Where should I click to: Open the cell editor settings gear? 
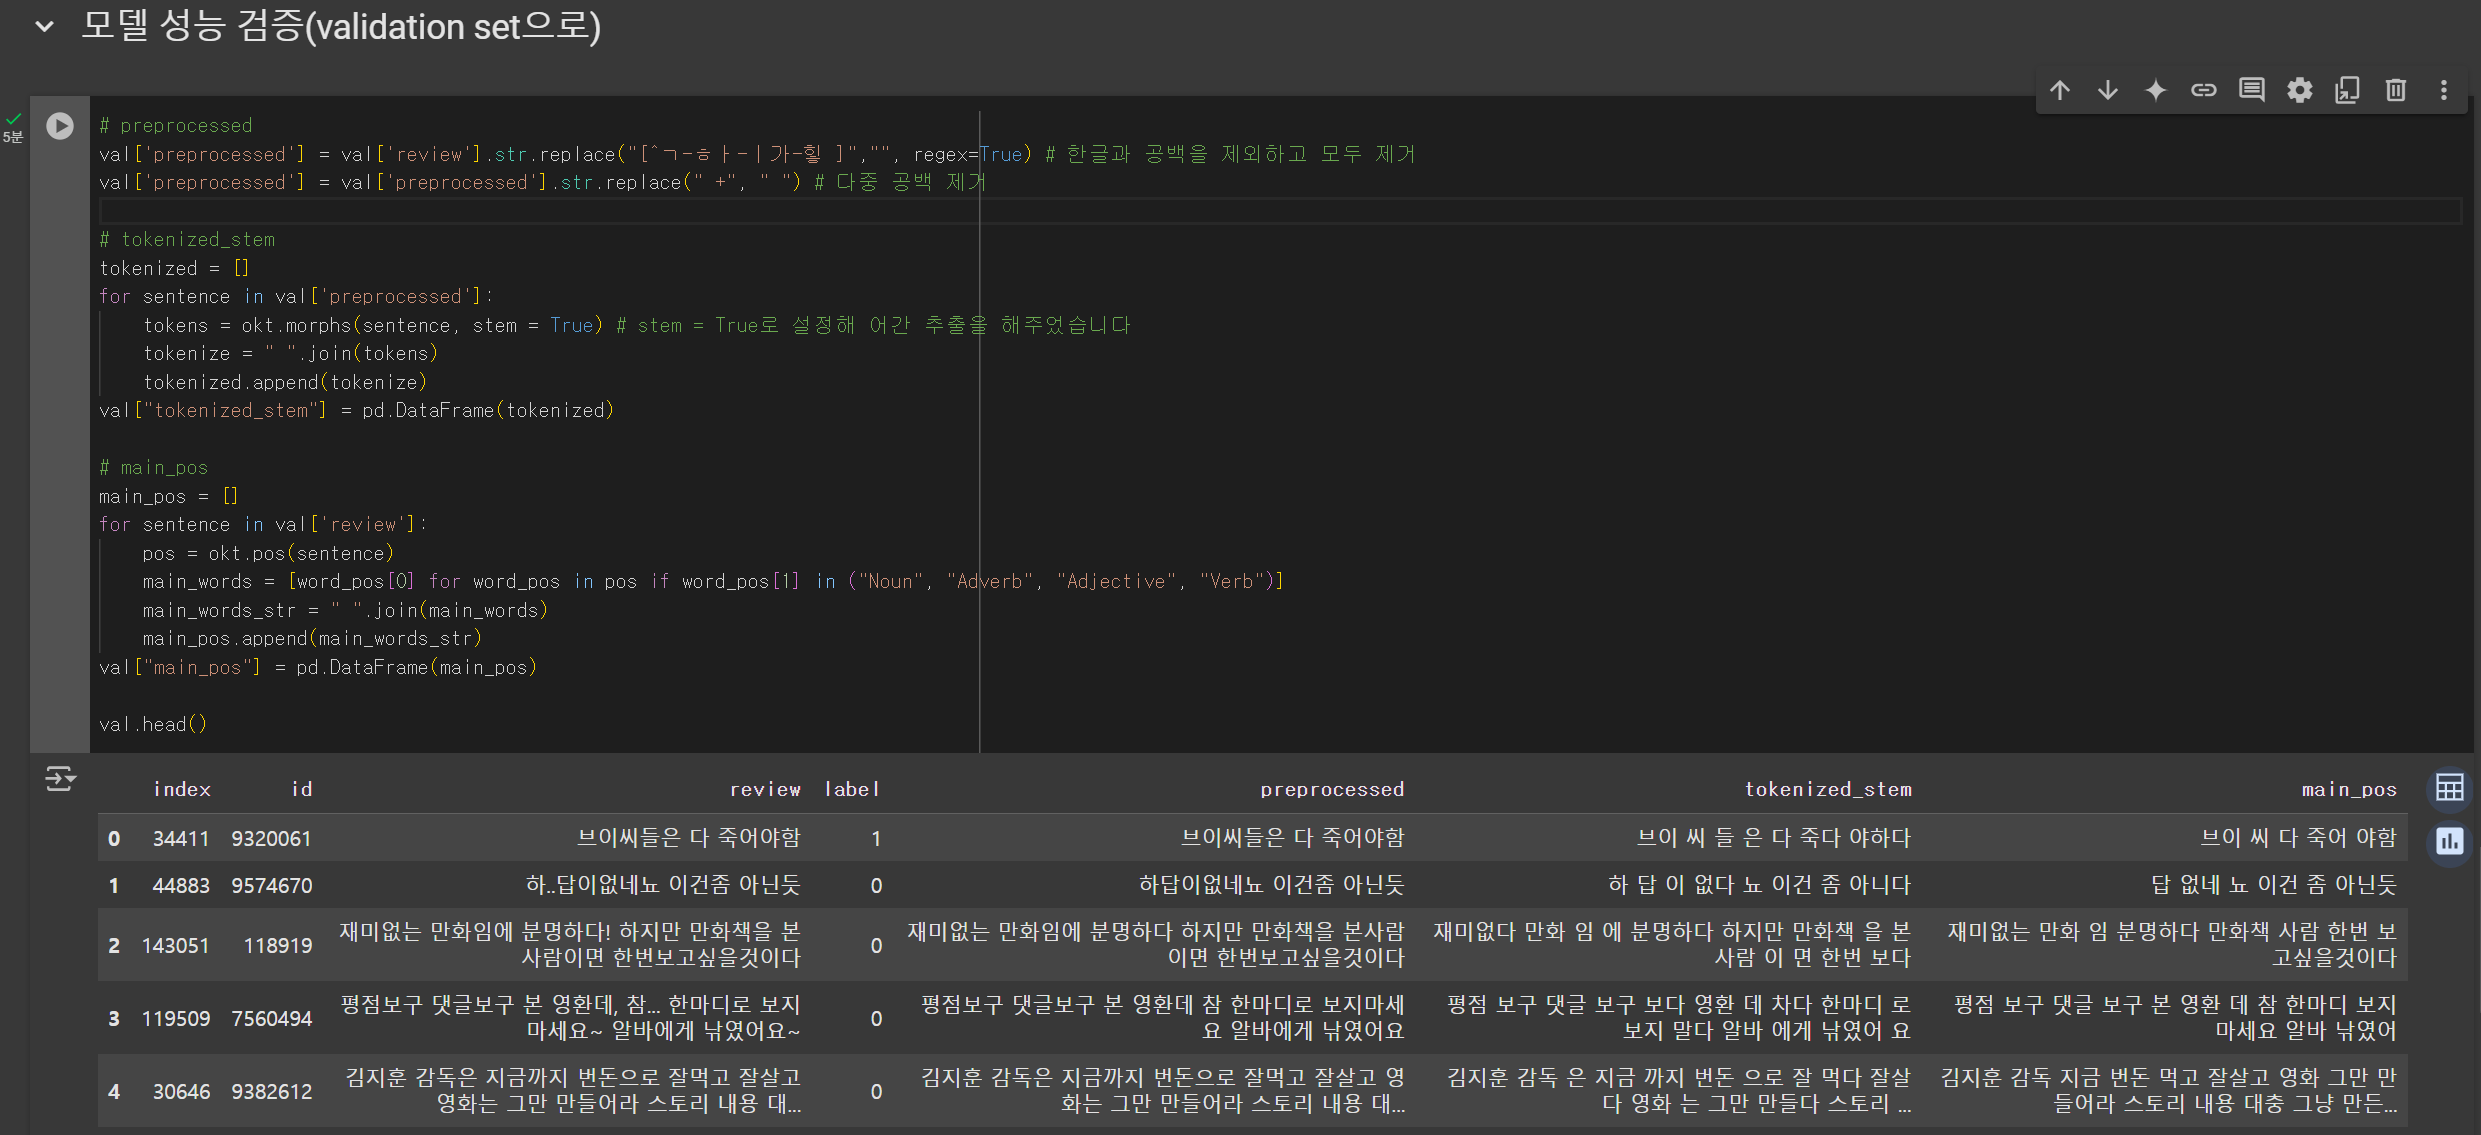(2299, 90)
